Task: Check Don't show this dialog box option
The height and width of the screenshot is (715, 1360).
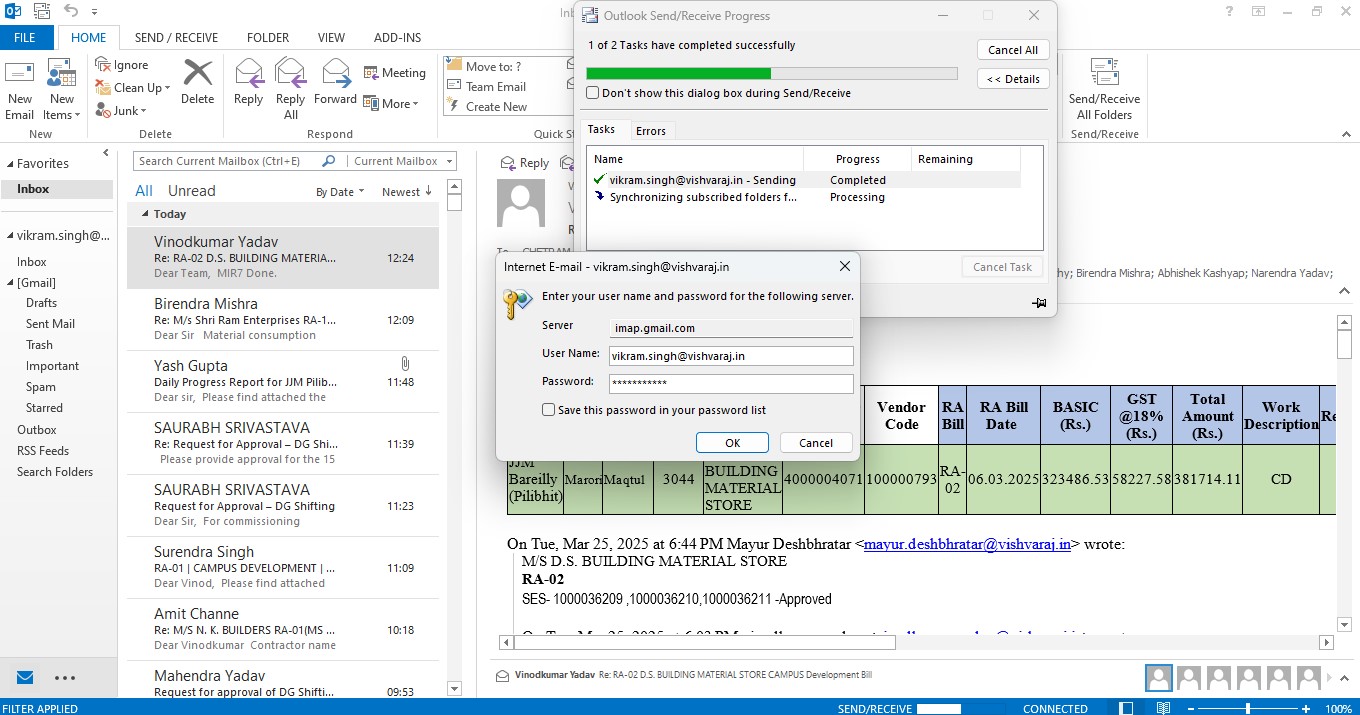Action: click(x=593, y=93)
